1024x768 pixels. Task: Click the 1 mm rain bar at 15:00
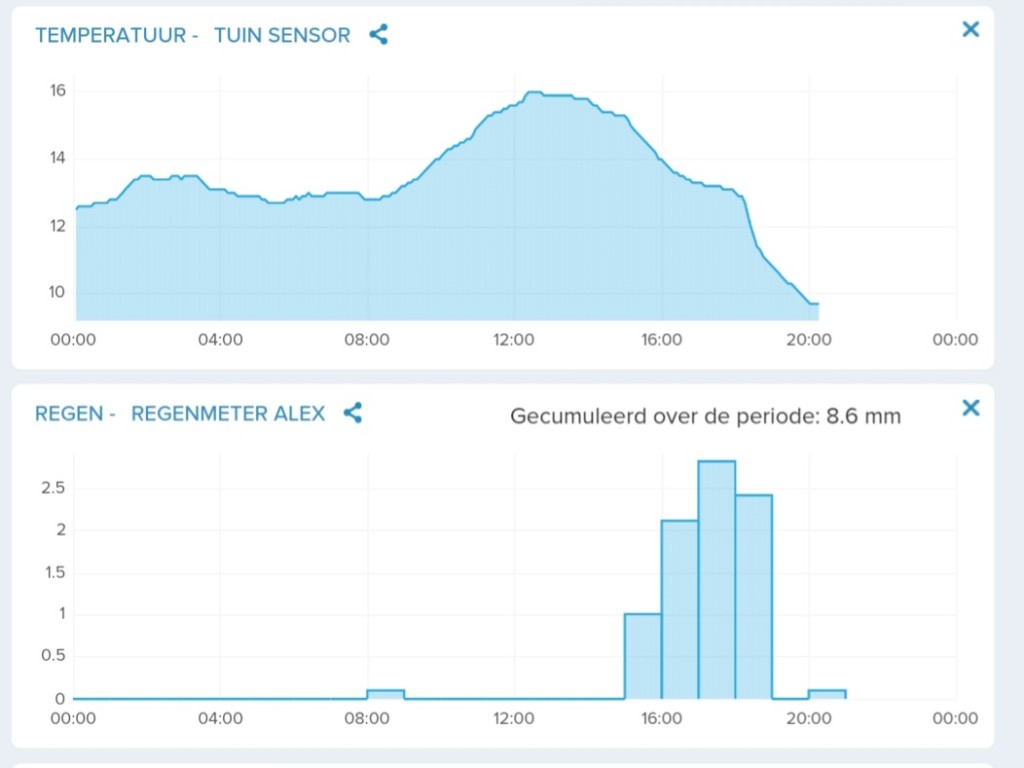tap(643, 656)
